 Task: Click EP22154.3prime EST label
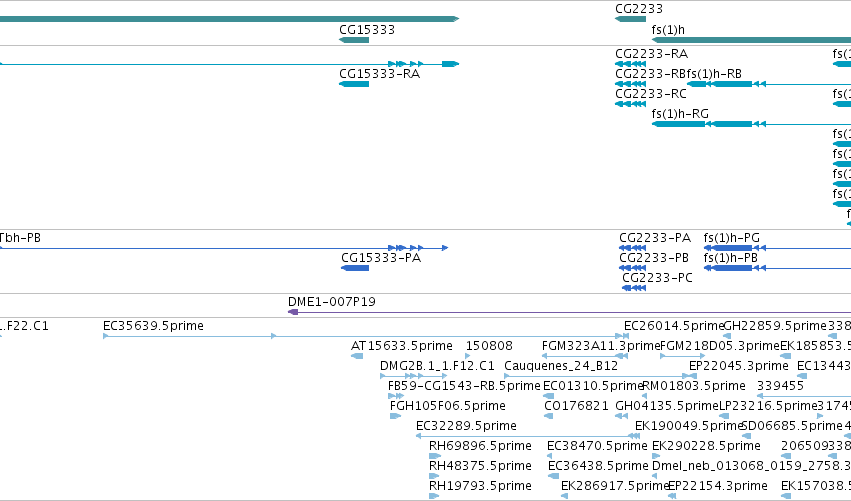tap(718, 486)
